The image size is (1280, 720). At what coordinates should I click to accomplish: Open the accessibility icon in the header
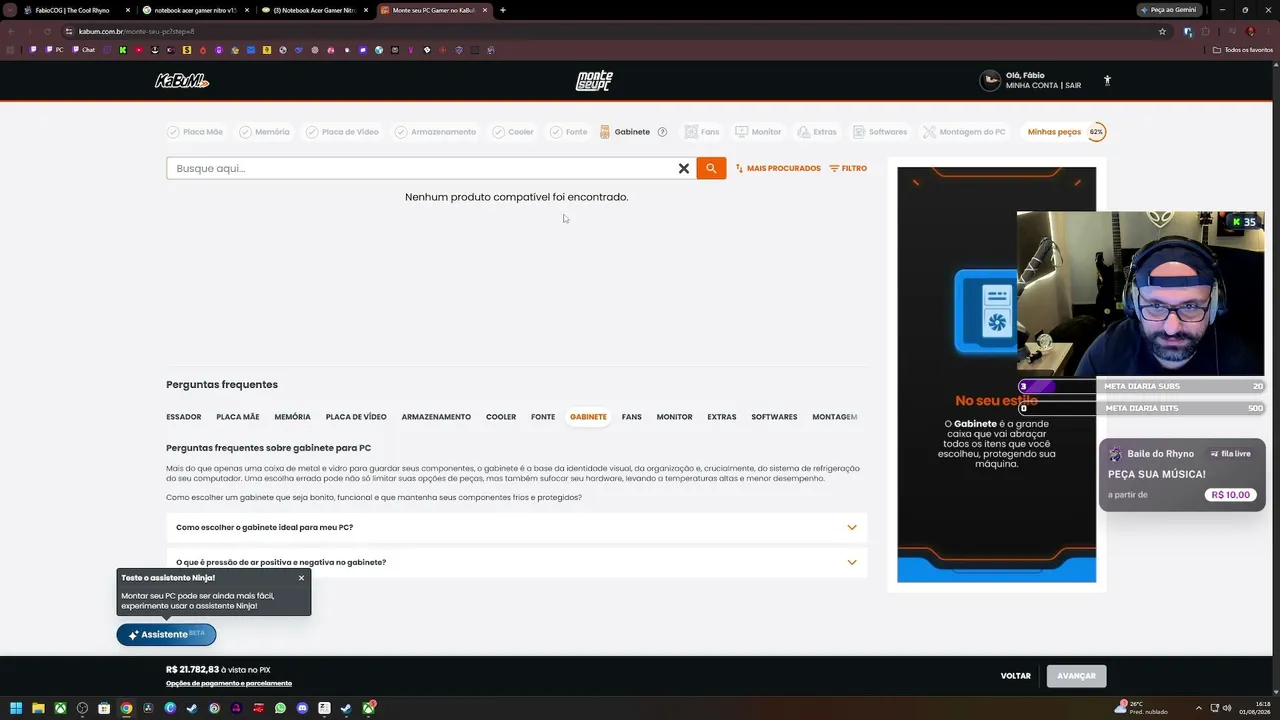coord(1107,81)
